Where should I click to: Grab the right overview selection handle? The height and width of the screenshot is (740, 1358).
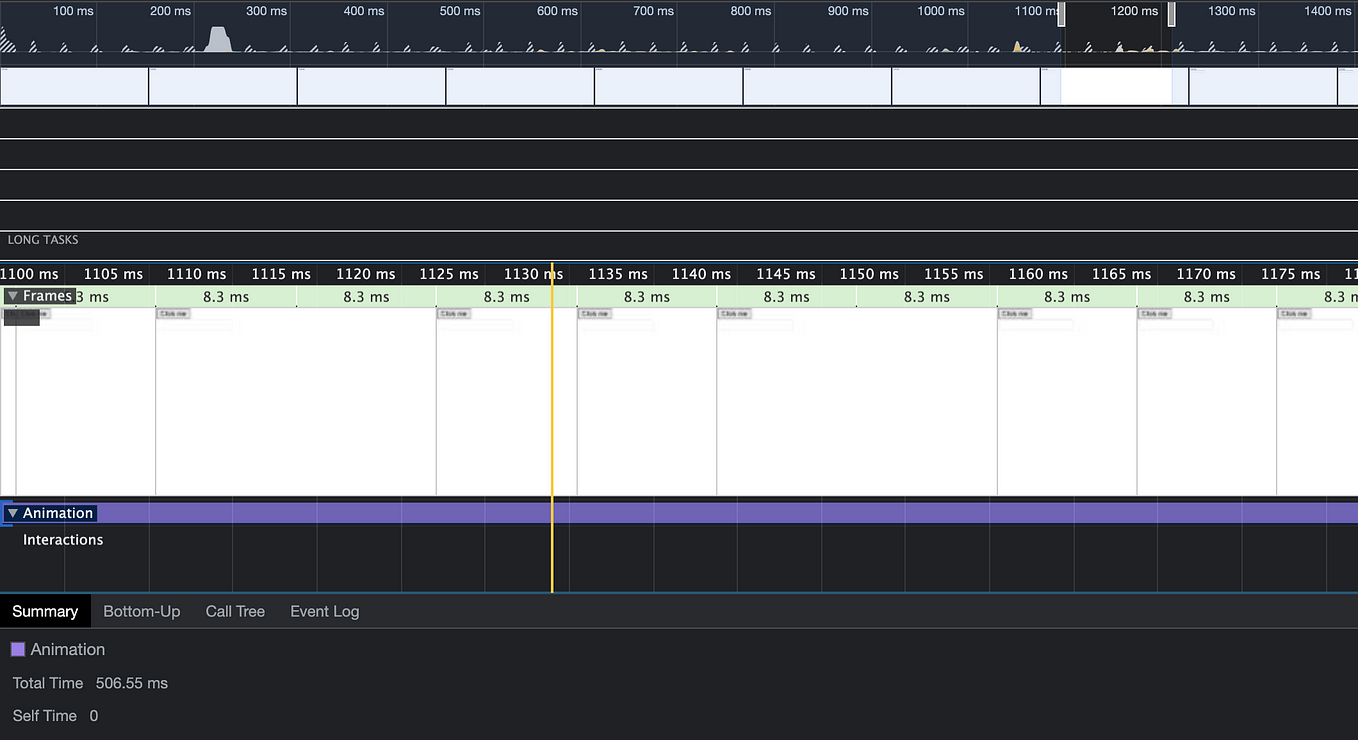[1171, 14]
